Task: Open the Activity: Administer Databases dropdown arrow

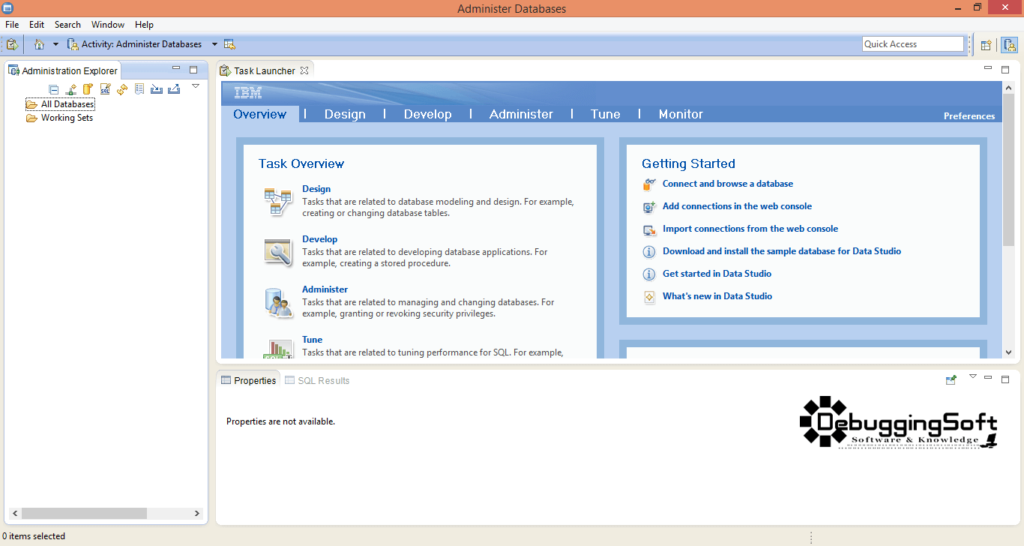Action: click(x=214, y=44)
